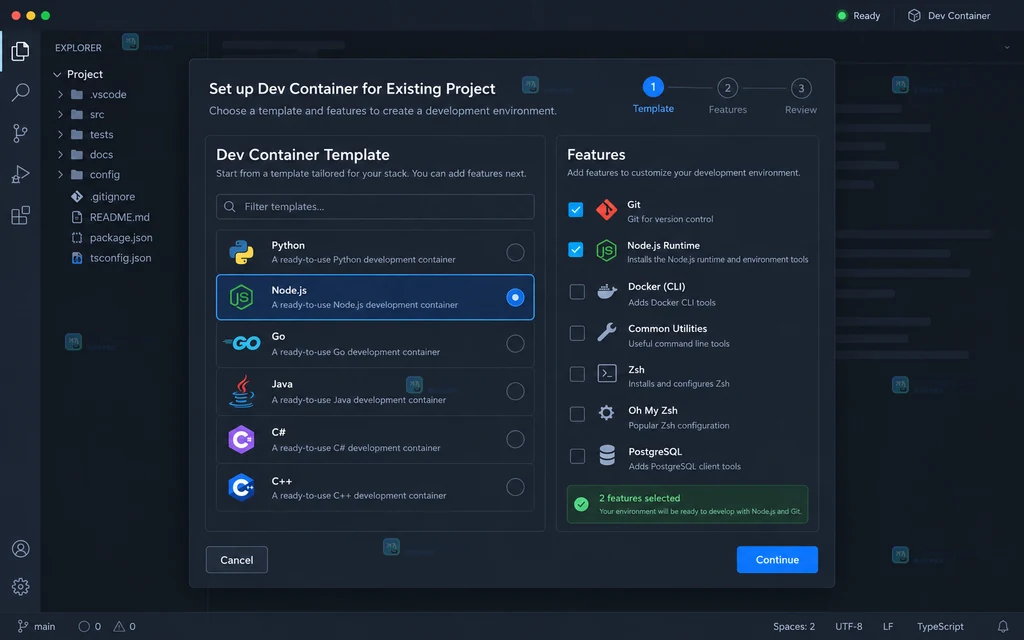Image resolution: width=1024 pixels, height=640 pixels.
Task: Open the Extensions icon in activity bar
Action: tap(20, 215)
